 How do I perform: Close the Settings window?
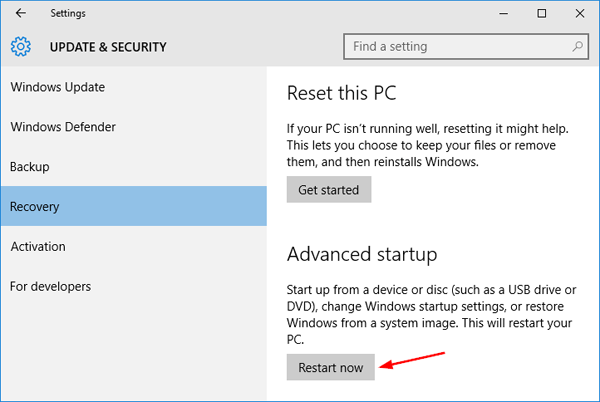(x=580, y=13)
